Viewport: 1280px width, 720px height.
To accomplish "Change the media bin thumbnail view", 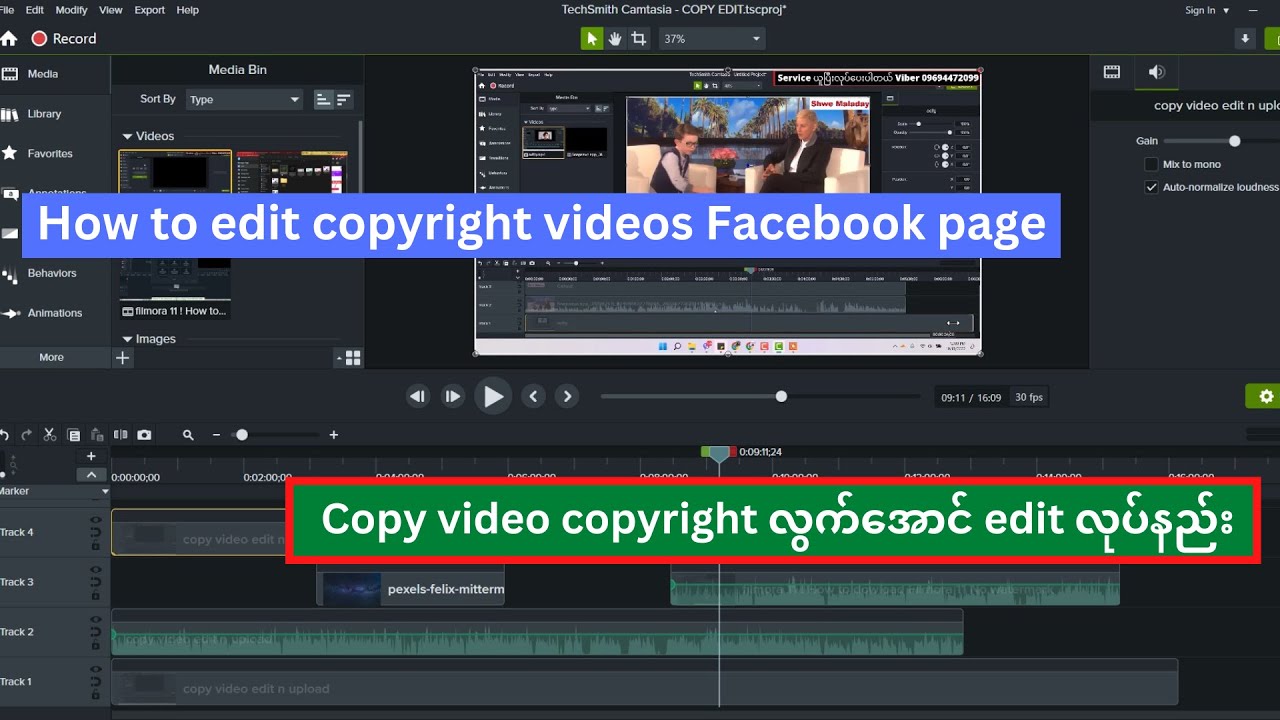I will 349,357.
